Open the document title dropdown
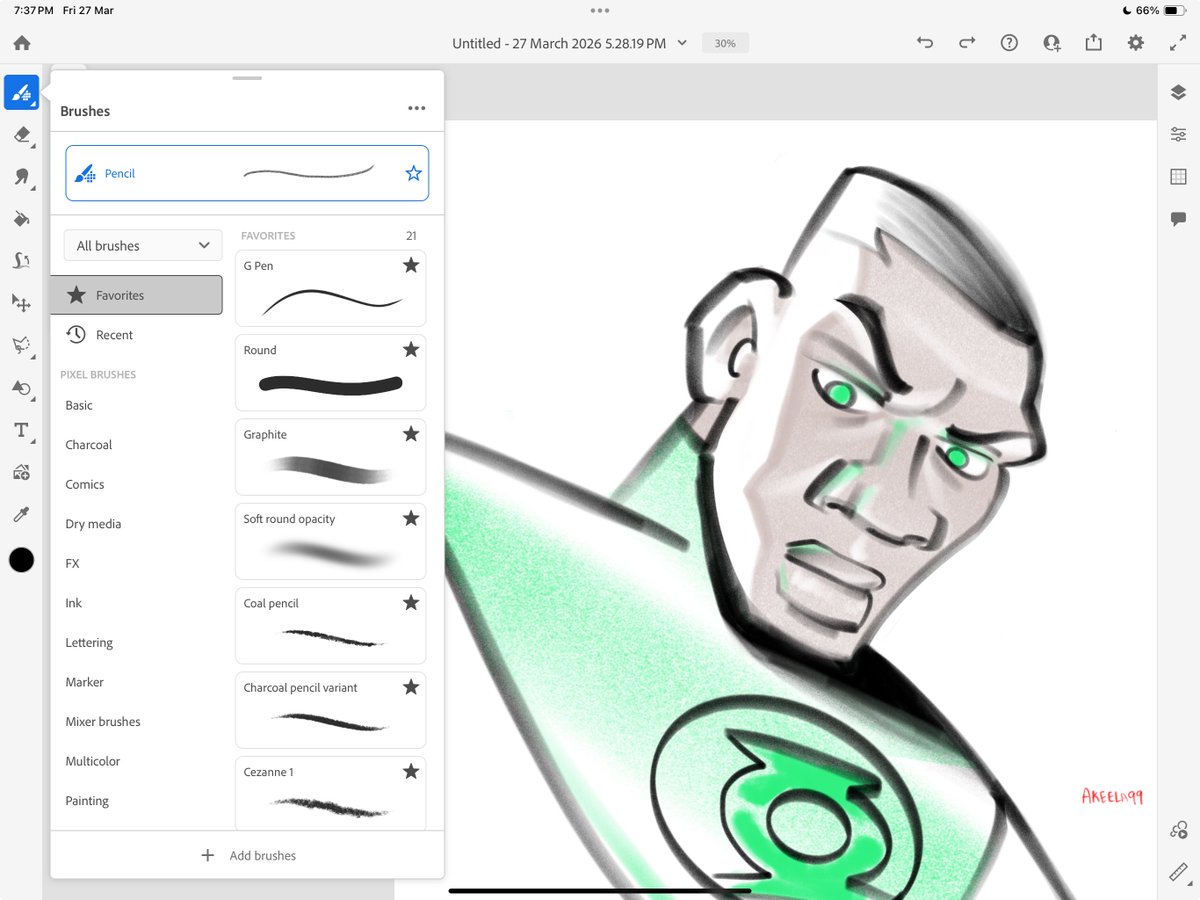 570,43
